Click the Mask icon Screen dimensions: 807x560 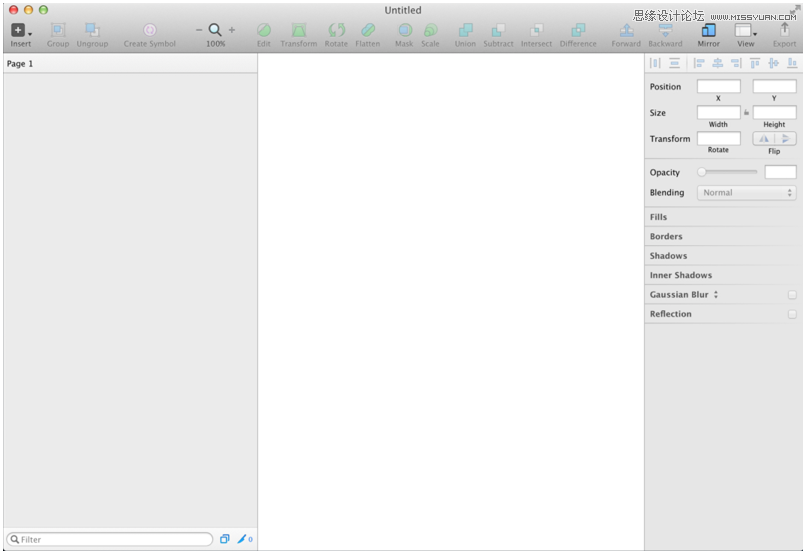pyautogui.click(x=405, y=30)
